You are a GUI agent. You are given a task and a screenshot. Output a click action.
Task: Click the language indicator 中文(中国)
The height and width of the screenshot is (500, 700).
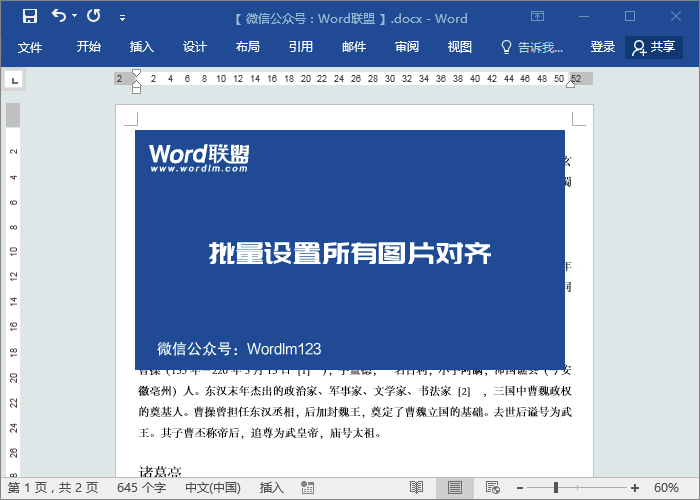213,488
